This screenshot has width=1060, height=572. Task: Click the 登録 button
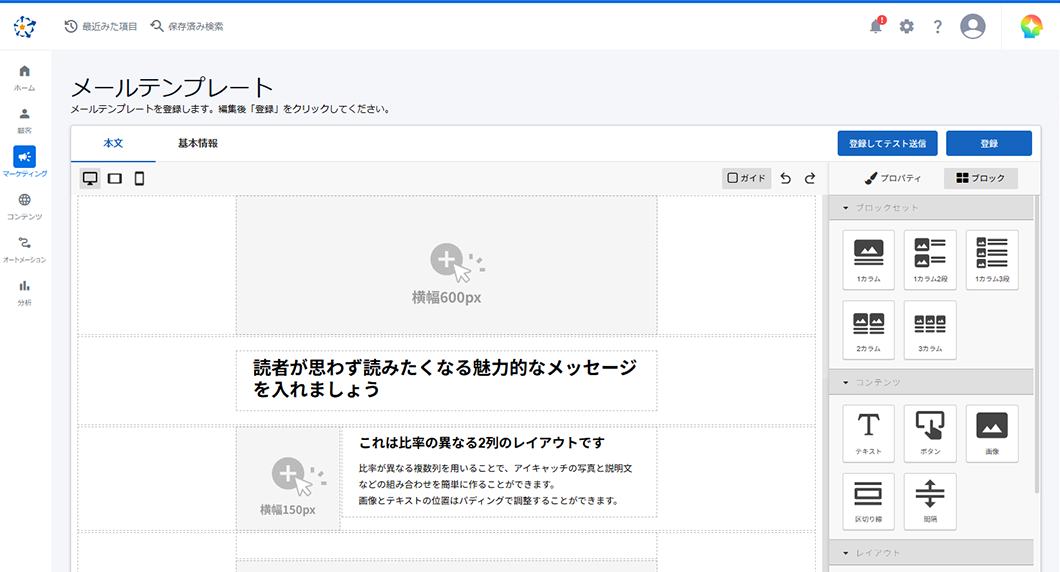989,143
